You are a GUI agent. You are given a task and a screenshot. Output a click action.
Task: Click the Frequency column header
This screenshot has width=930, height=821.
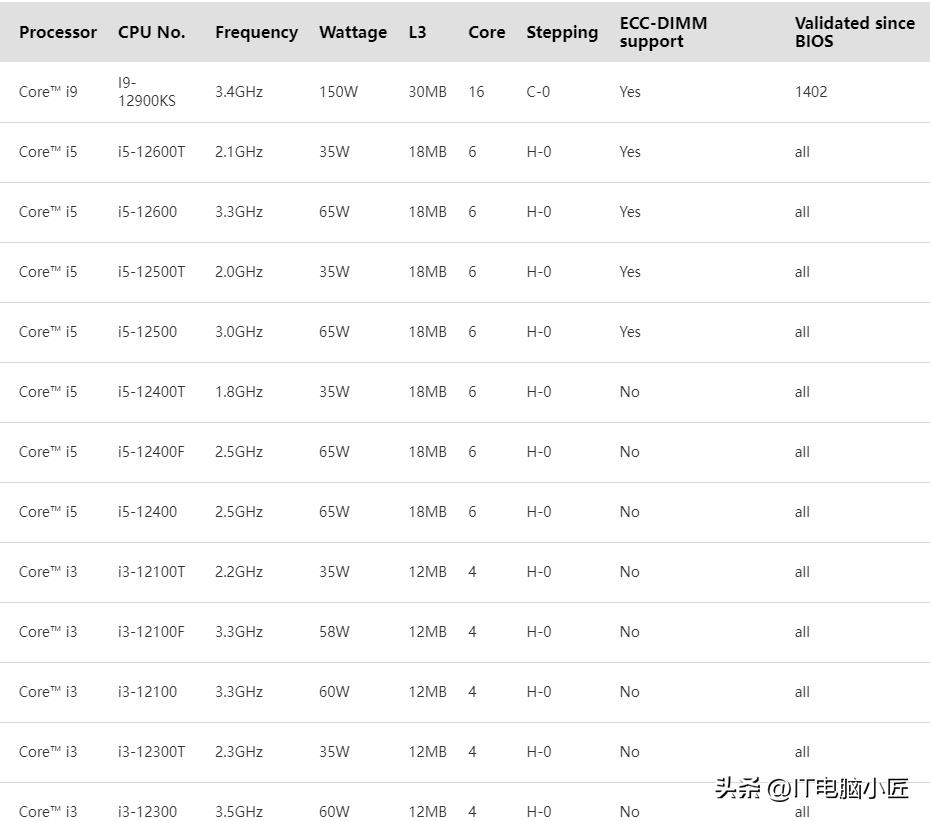tap(256, 33)
